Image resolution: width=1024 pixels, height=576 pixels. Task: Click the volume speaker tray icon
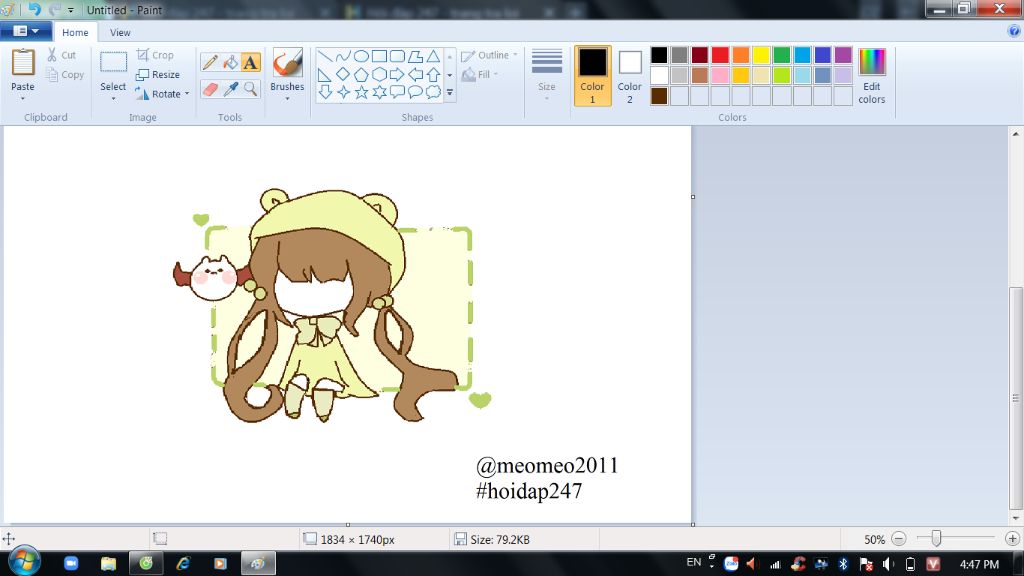pos(888,564)
